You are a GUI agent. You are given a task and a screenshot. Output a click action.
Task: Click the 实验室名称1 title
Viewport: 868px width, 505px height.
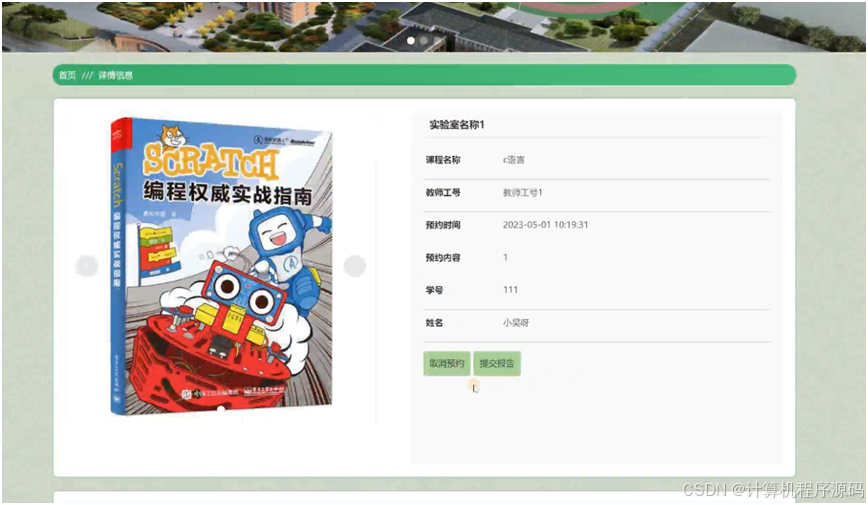457,125
